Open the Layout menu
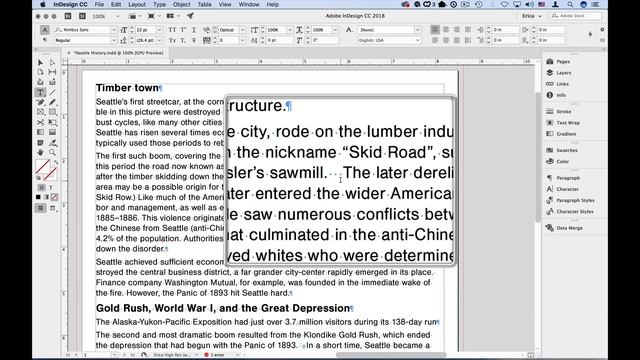640x360 pixels. coord(137,4)
